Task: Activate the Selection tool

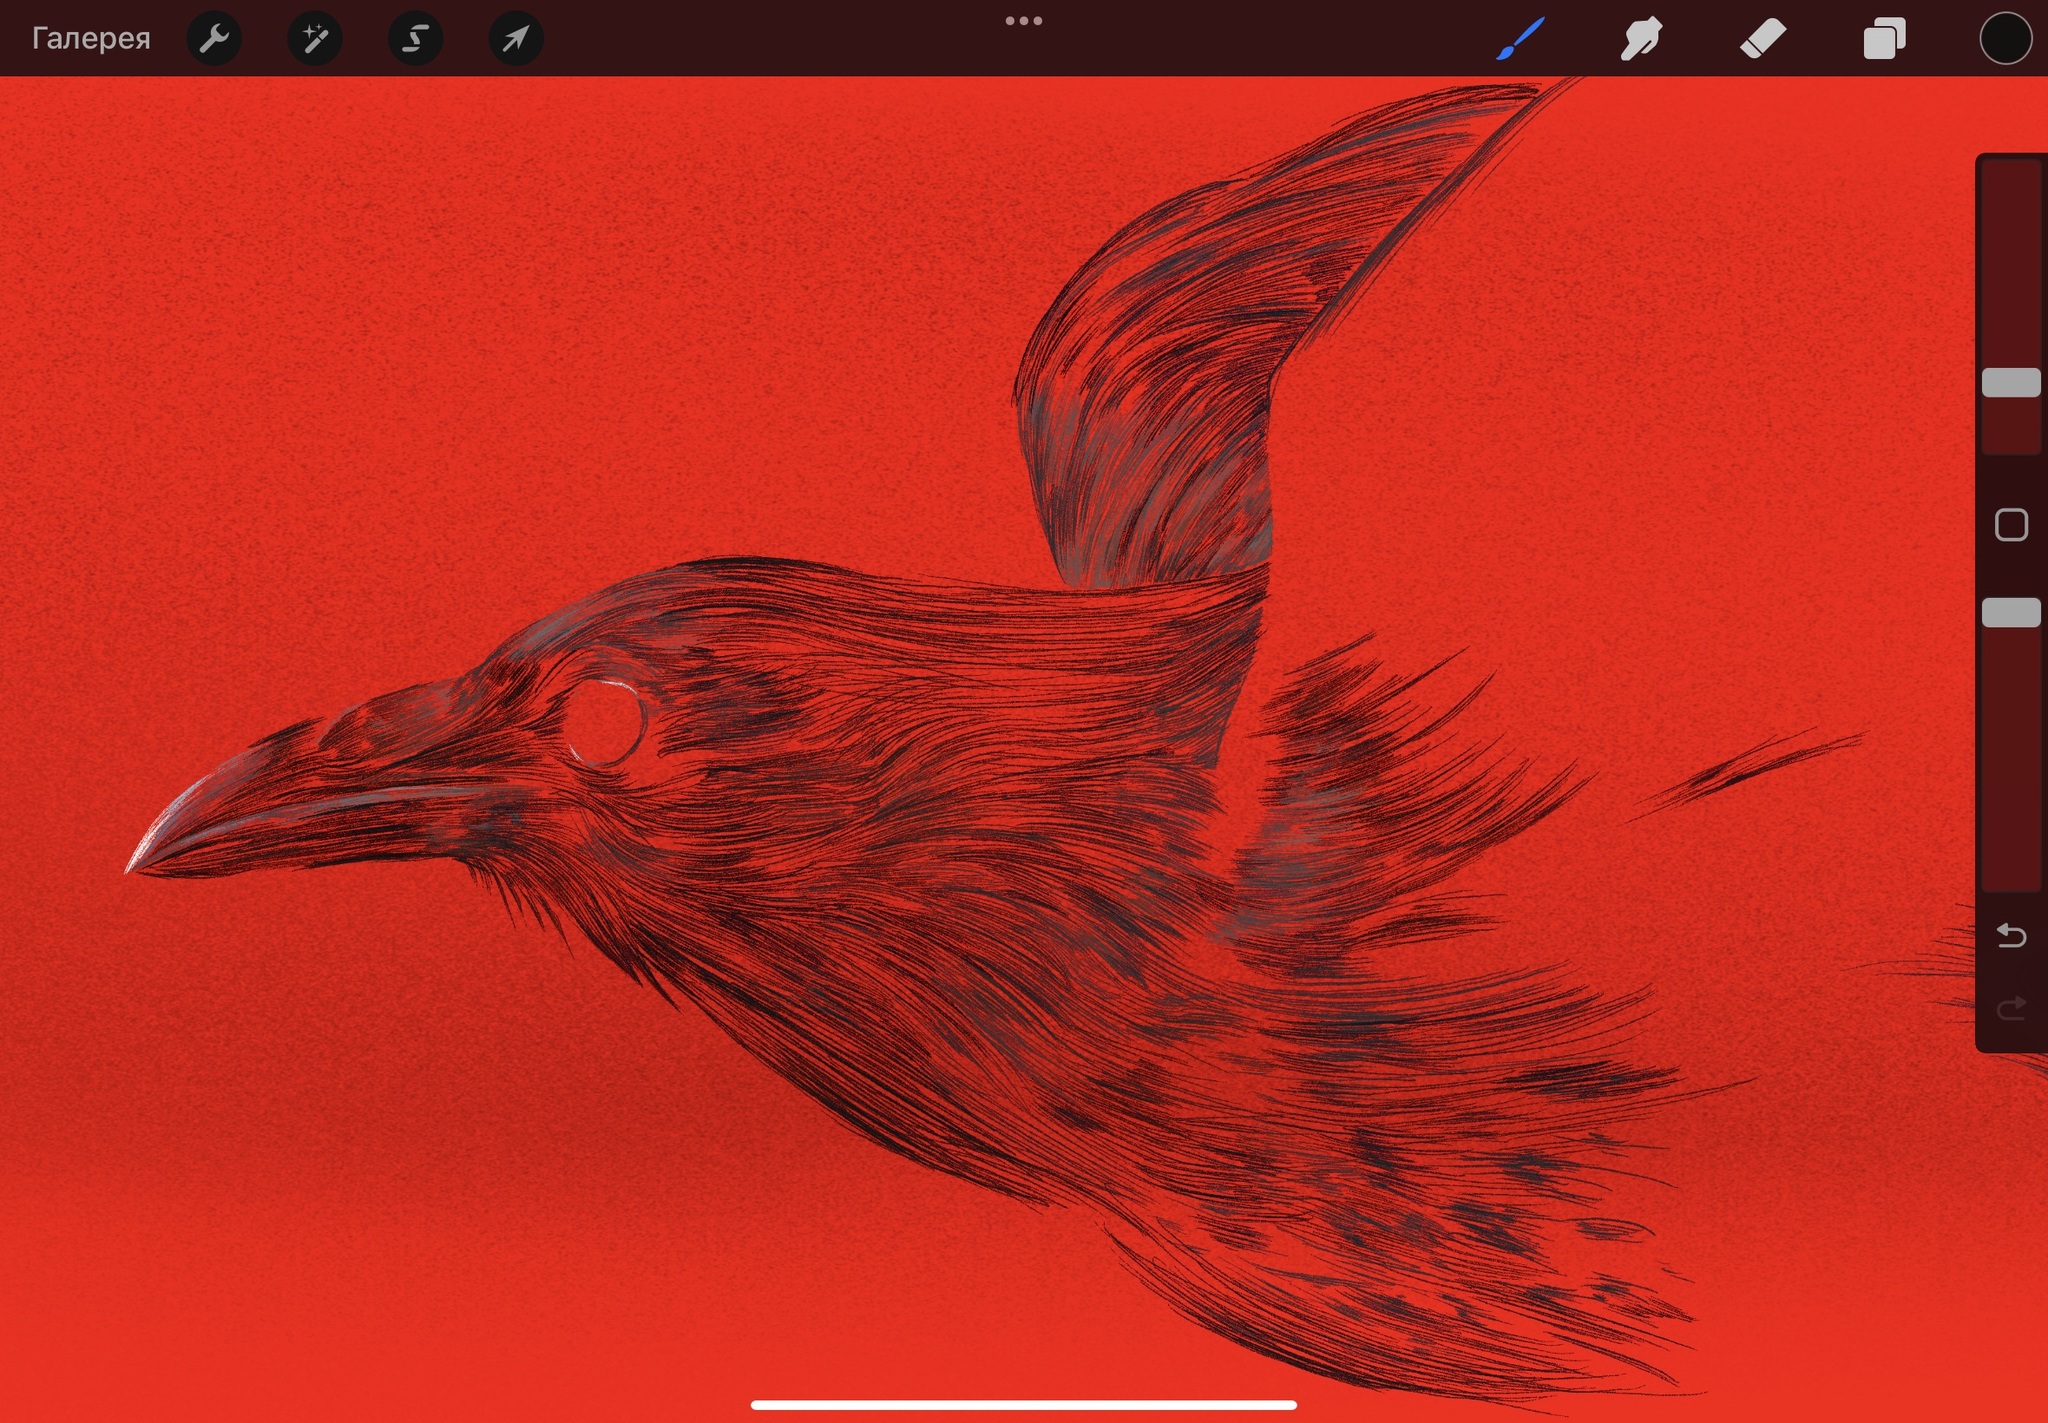Action: tap(415, 39)
